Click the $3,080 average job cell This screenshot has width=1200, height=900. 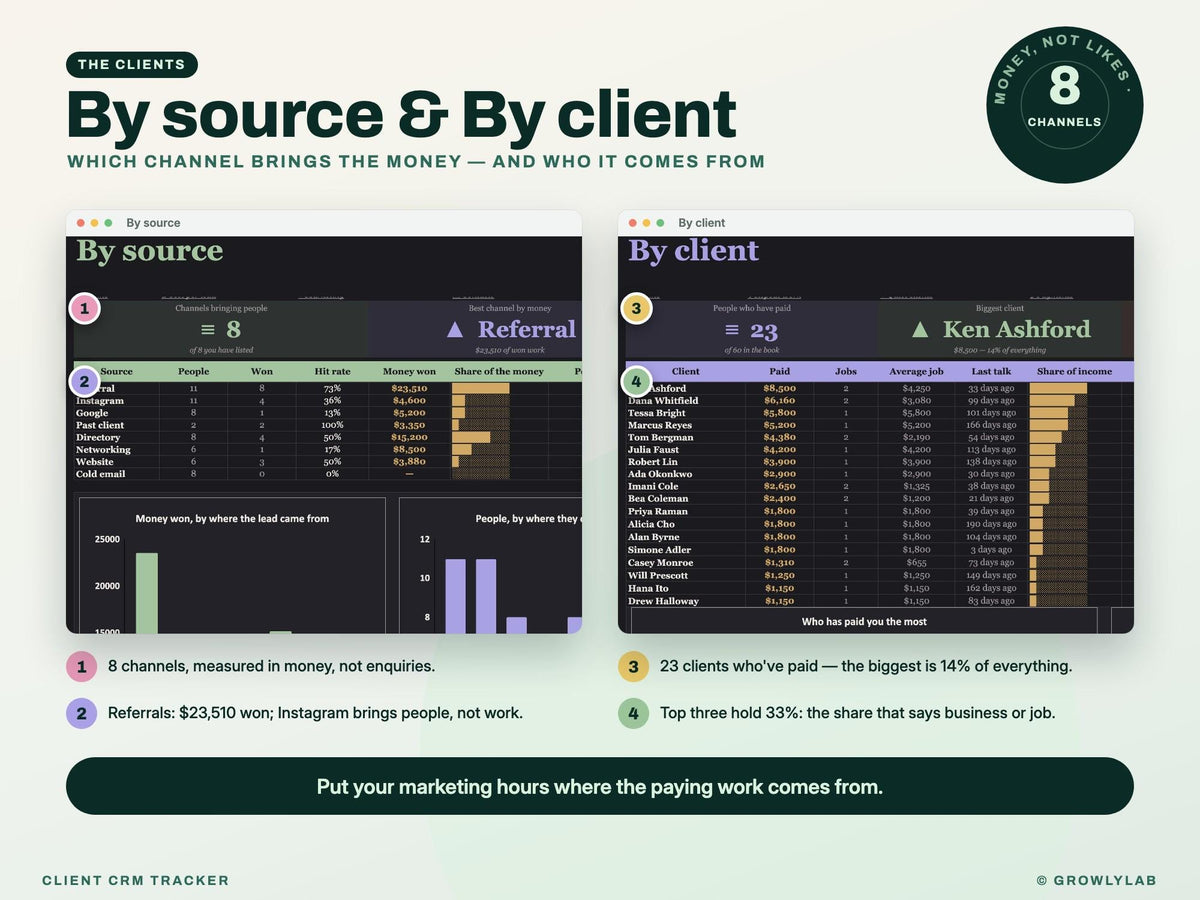[916, 400]
